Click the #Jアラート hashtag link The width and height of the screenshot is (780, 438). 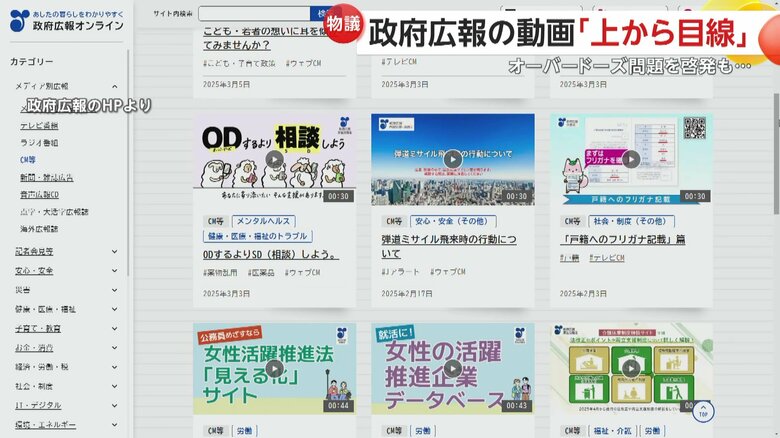point(401,272)
